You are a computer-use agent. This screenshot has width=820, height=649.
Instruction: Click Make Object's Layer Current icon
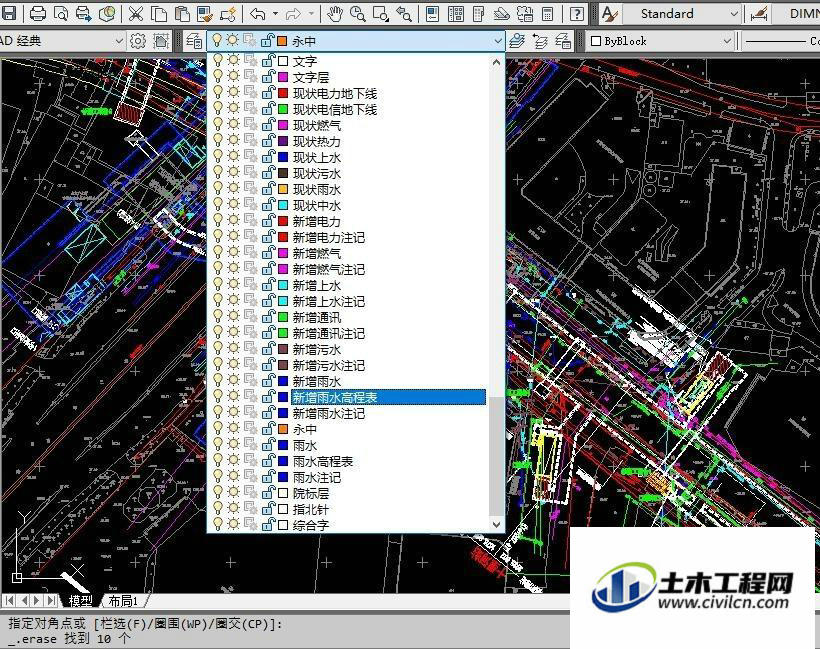pos(517,41)
